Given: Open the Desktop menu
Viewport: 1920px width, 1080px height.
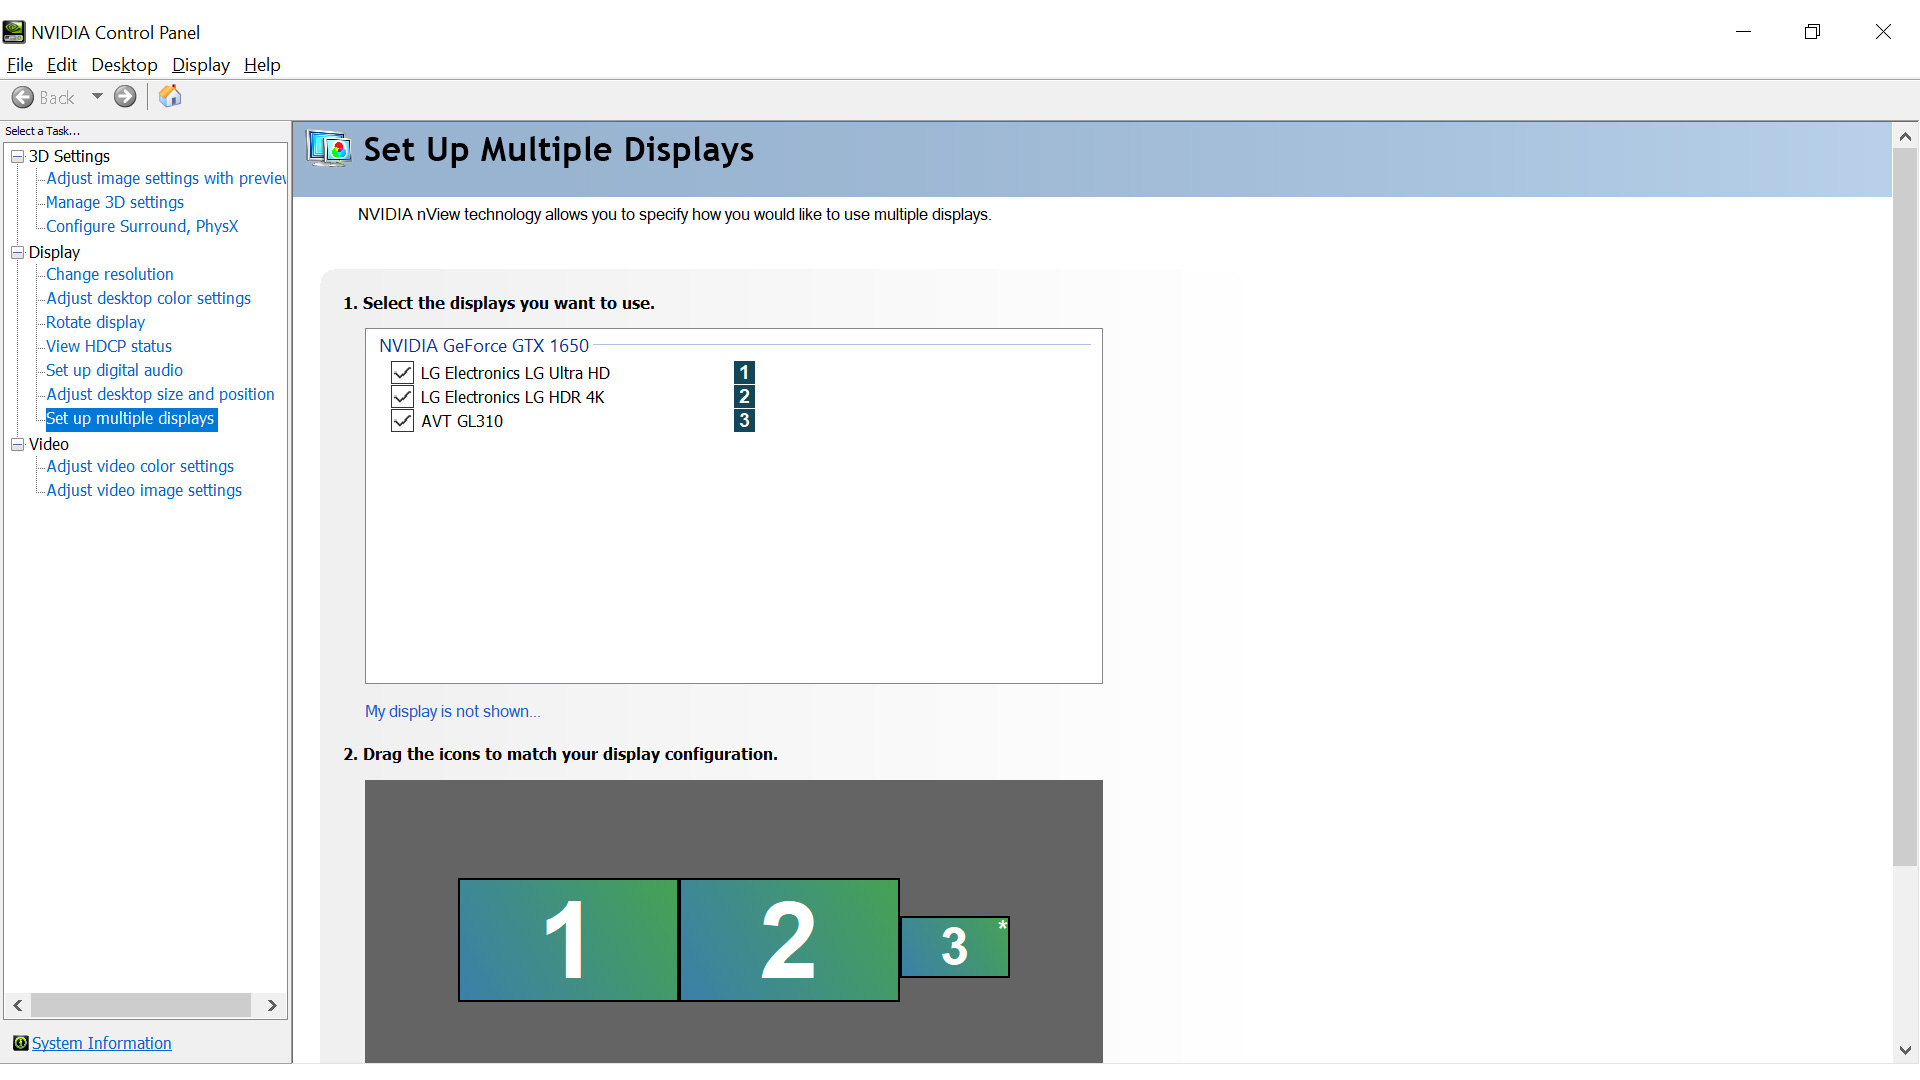Looking at the screenshot, I should (124, 65).
